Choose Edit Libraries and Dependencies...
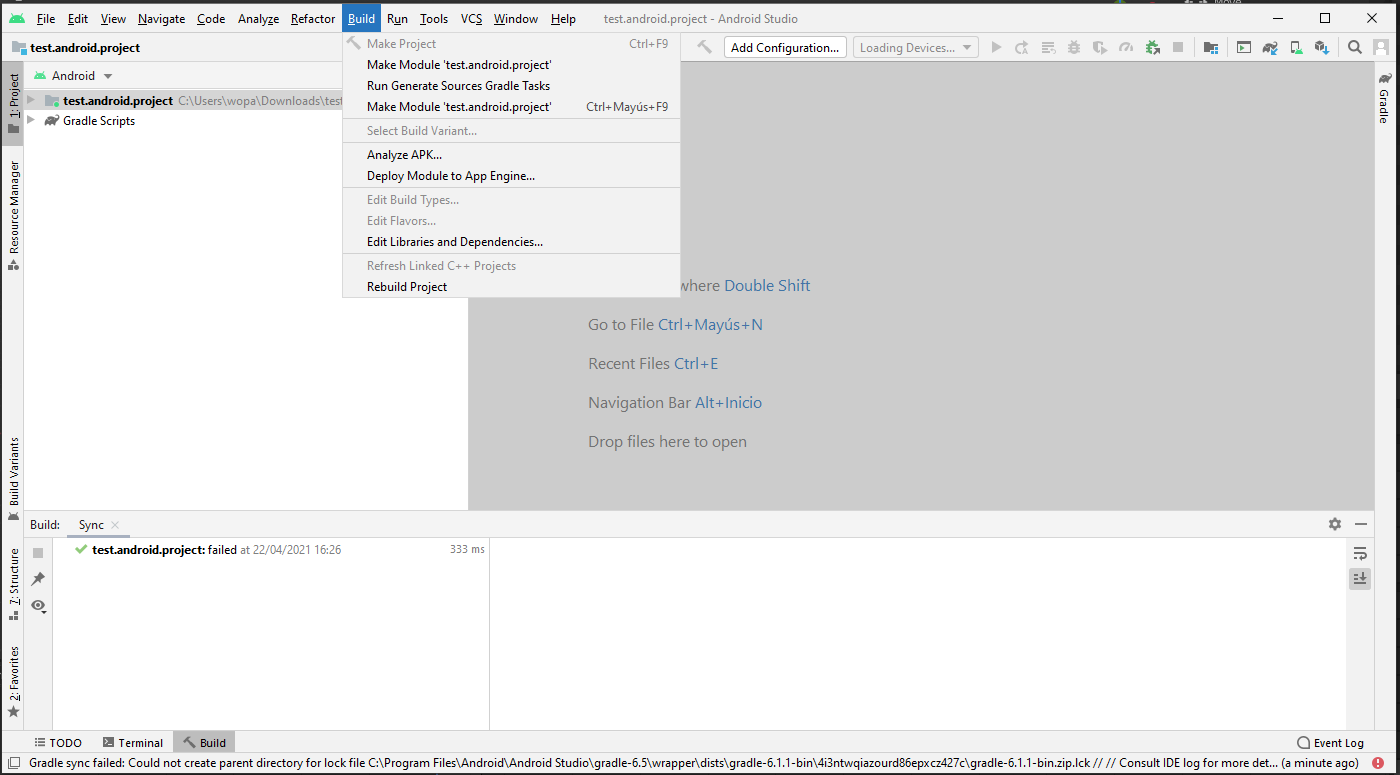 [x=511, y=242]
